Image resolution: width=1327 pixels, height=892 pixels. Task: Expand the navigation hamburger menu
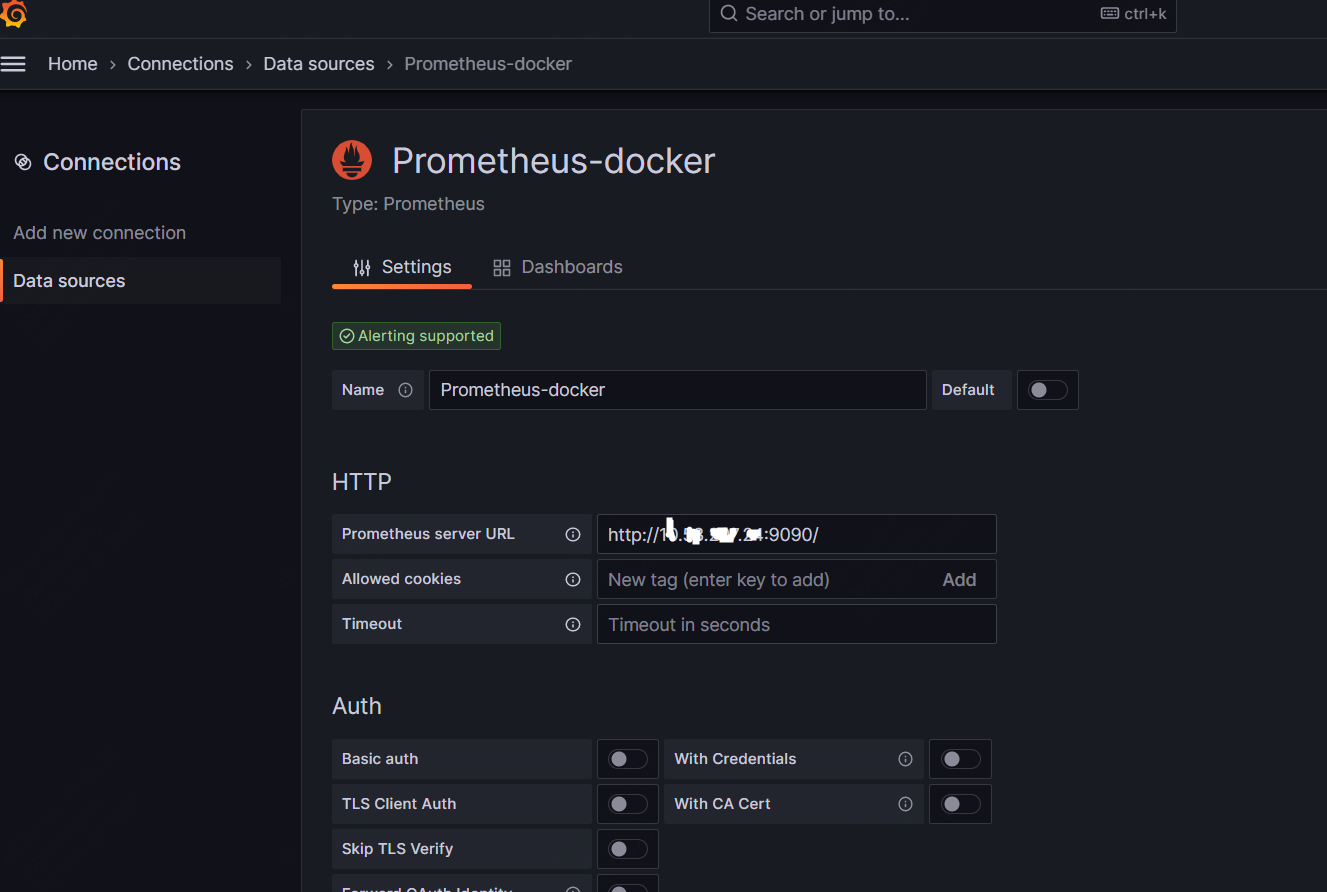(x=14, y=63)
